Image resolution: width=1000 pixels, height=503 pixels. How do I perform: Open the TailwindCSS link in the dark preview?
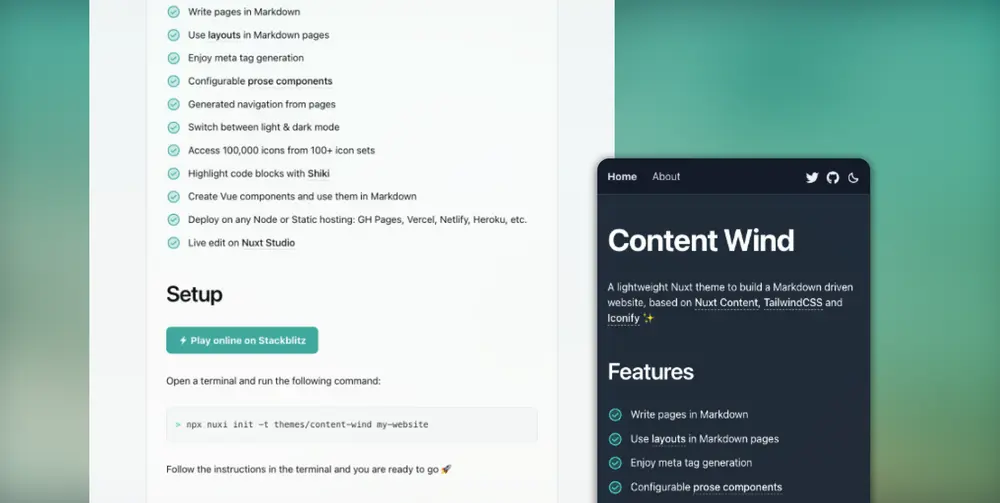(793, 302)
